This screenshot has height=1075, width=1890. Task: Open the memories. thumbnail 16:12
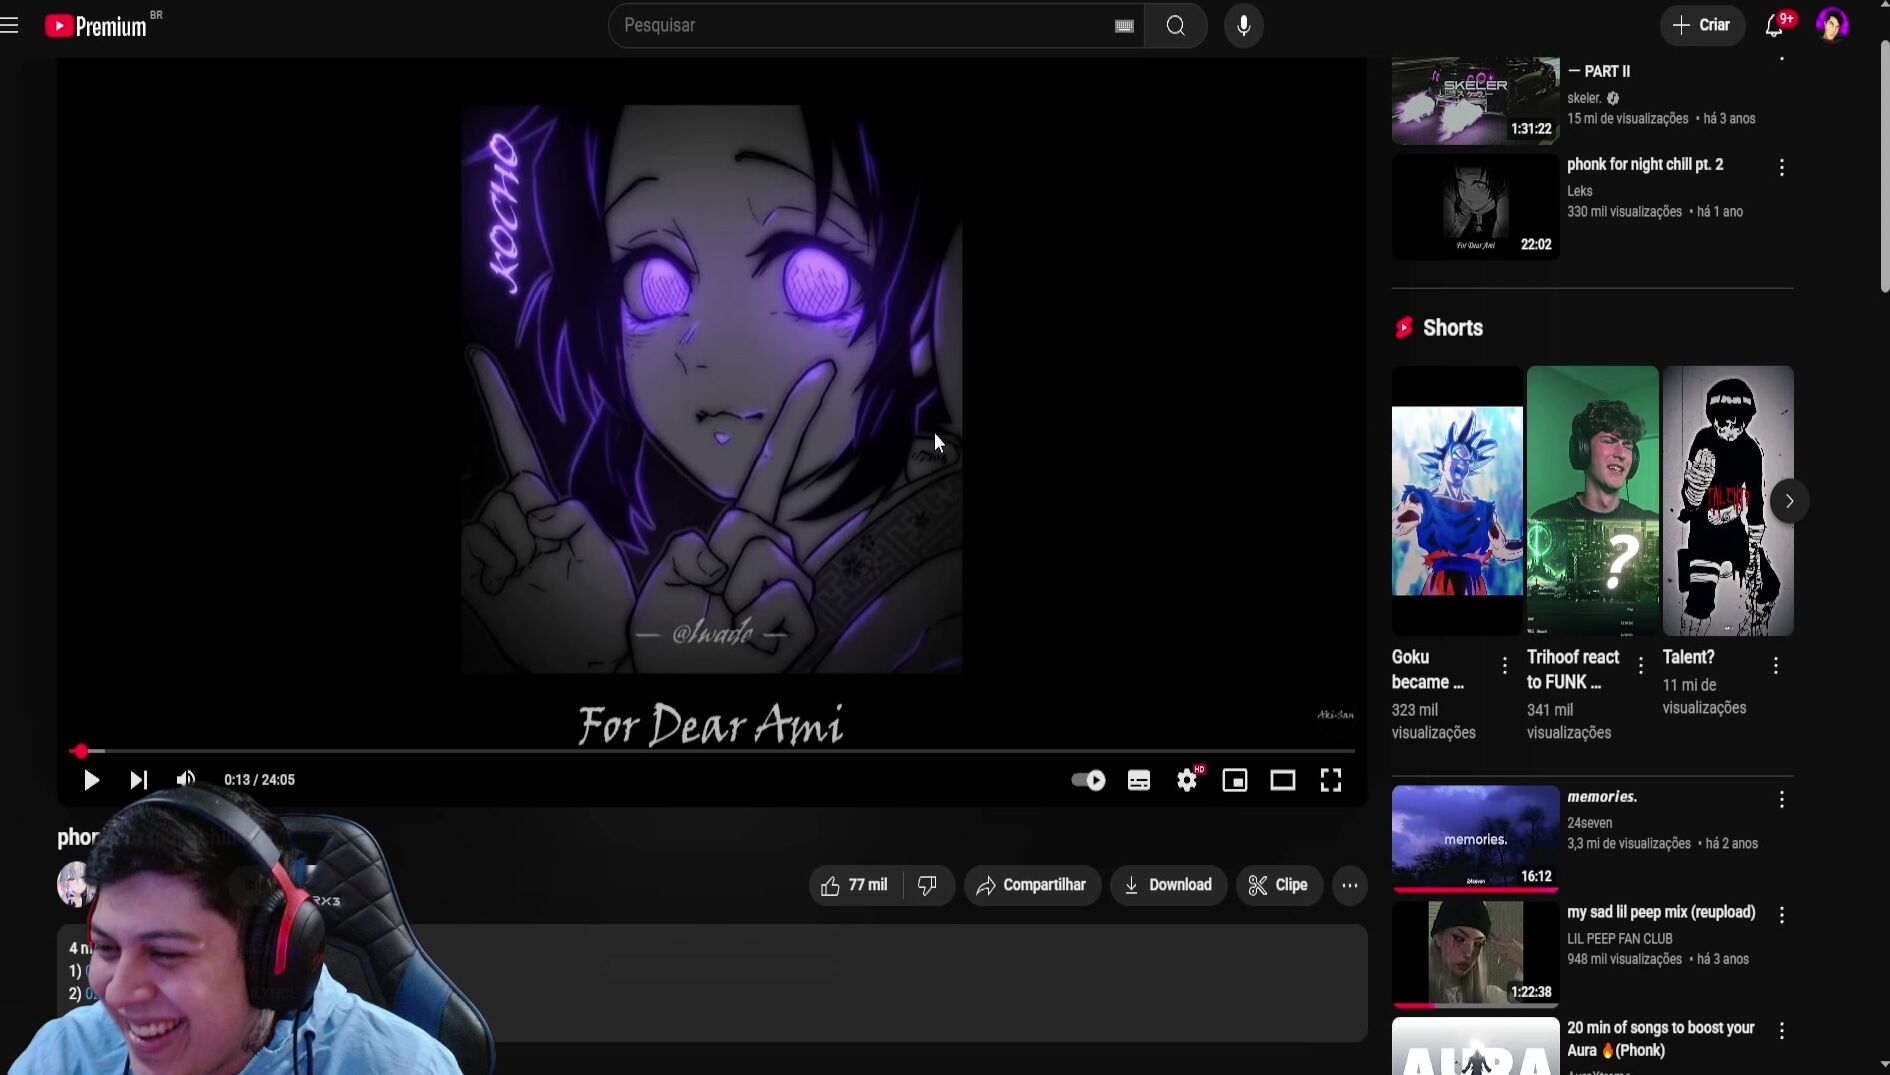(x=1475, y=838)
